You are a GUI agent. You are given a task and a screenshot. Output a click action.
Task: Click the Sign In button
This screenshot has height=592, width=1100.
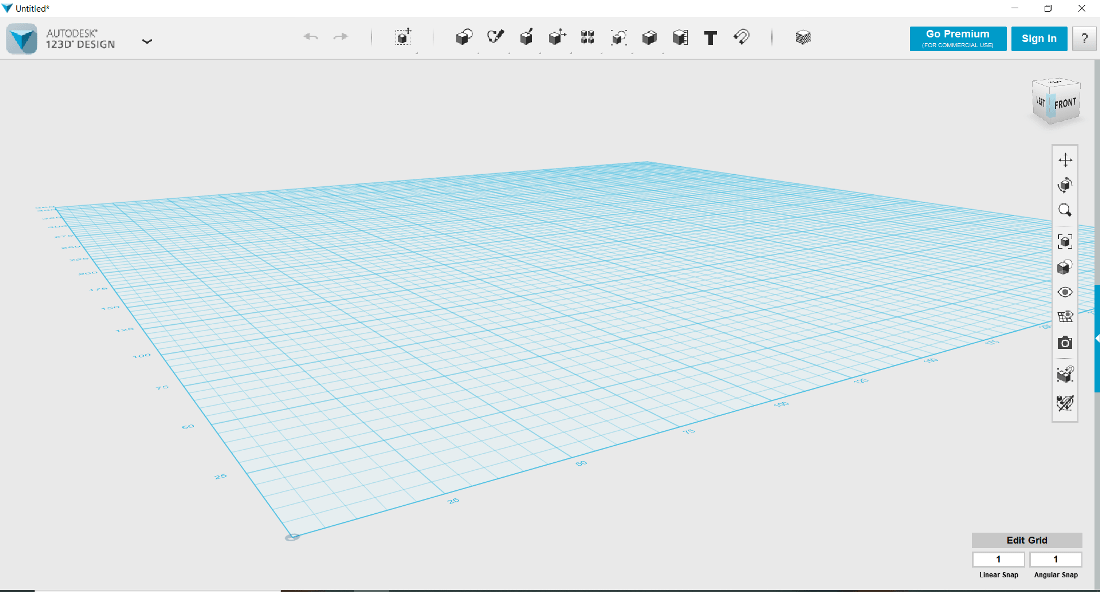(x=1039, y=38)
